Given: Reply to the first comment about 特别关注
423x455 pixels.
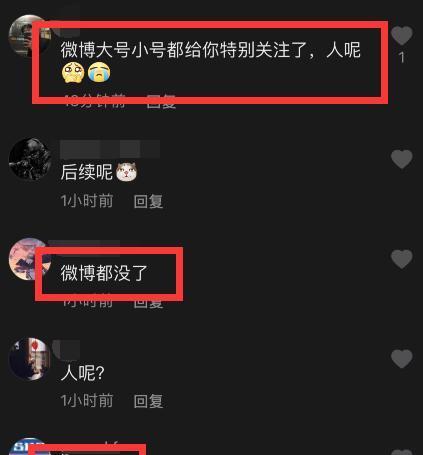Looking at the screenshot, I should (x=161, y=102).
